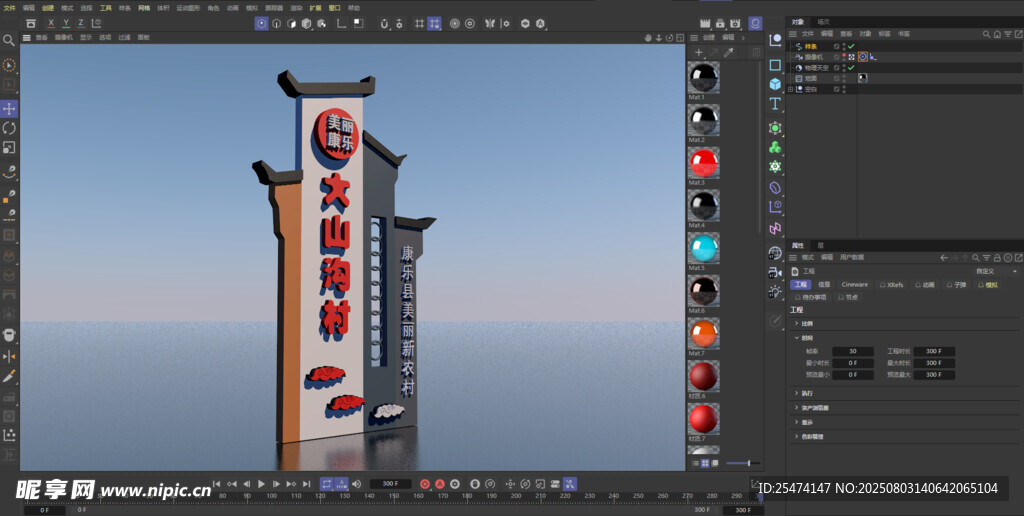Open the 工具 menu in menu bar
Screen dimensions: 1024x516
pos(105,7)
